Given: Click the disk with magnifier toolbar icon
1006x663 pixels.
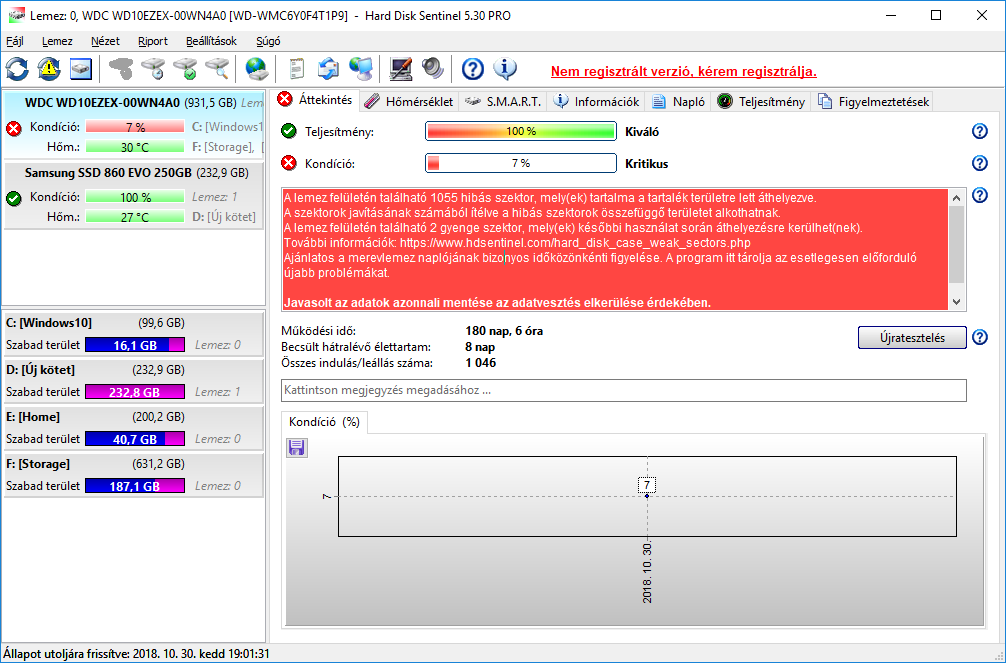Looking at the screenshot, I should point(217,69).
